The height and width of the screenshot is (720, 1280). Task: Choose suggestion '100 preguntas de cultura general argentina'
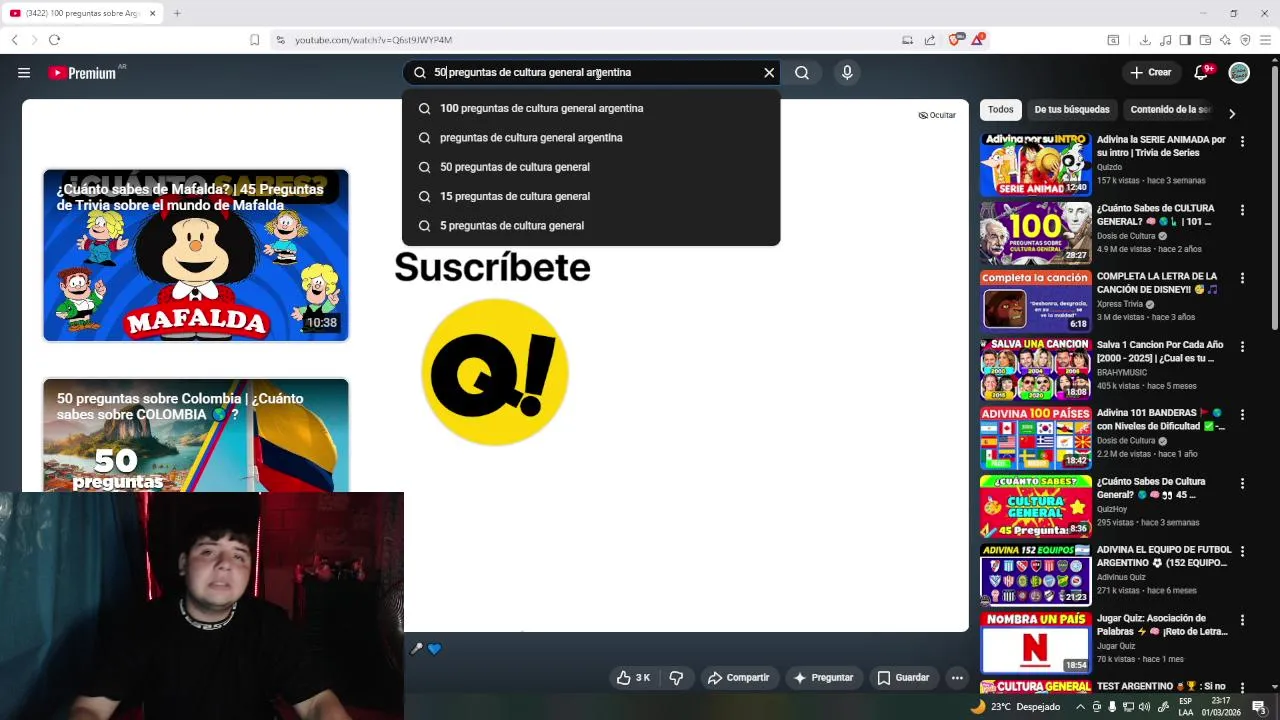point(591,108)
